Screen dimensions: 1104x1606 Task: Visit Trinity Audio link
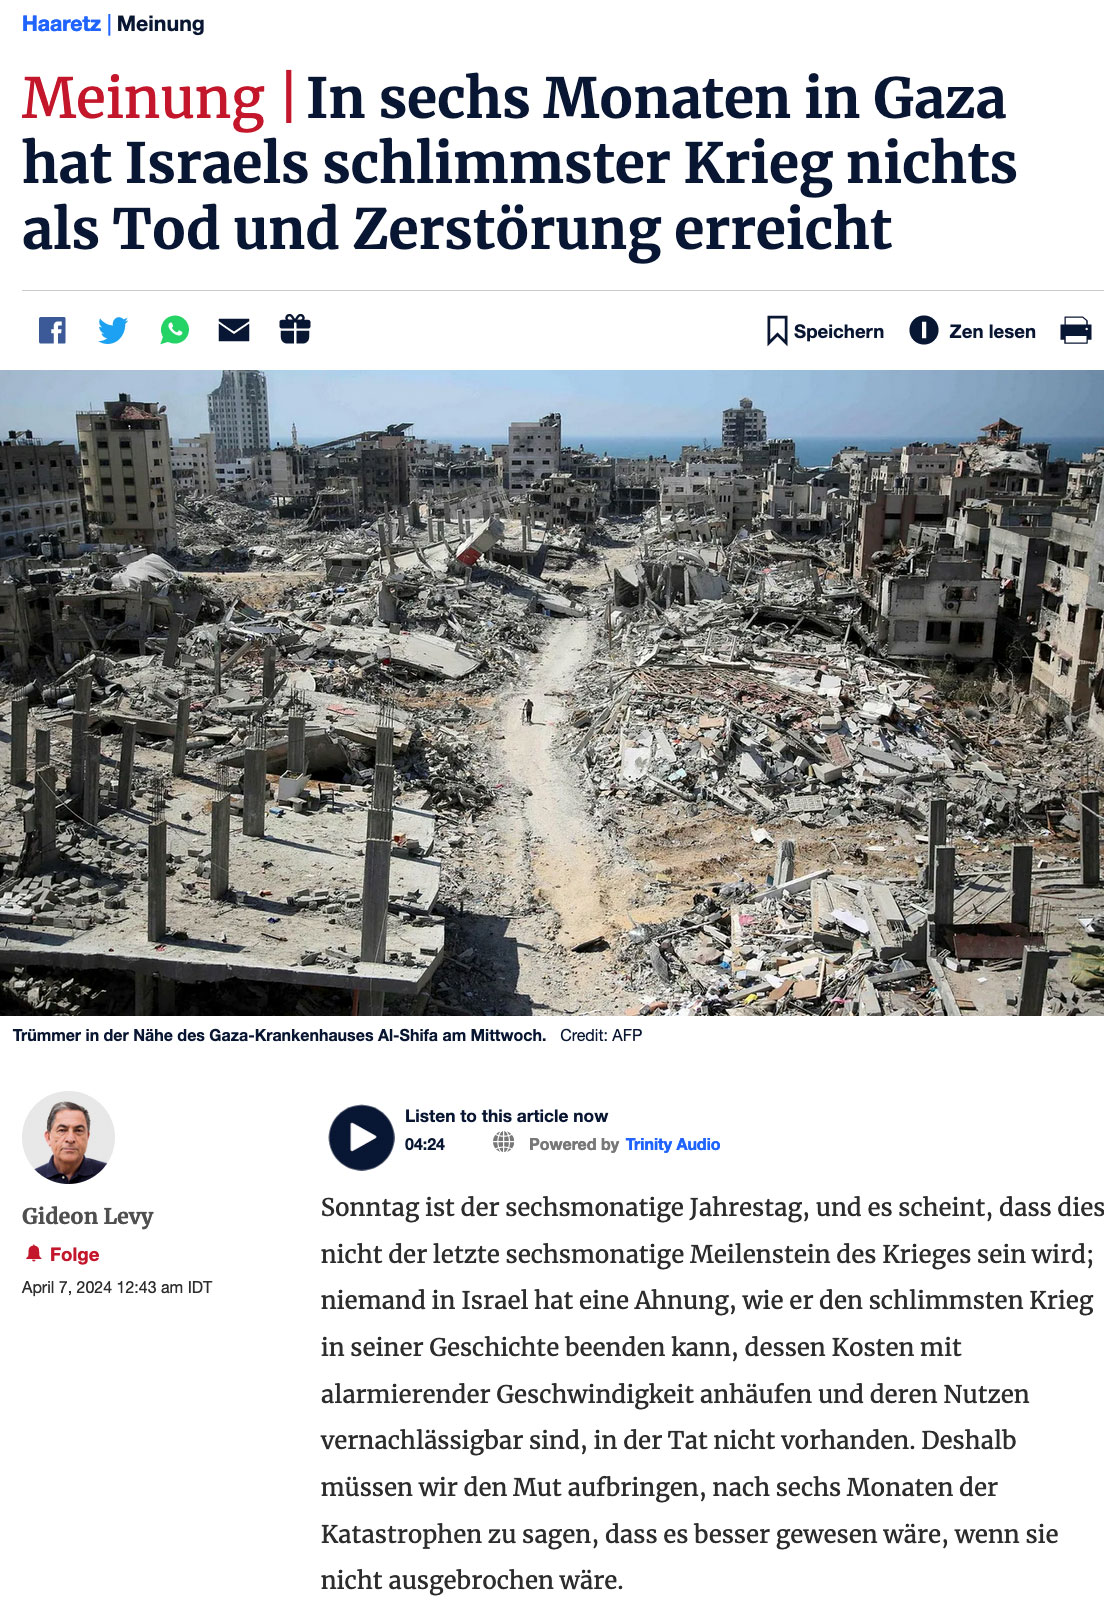pyautogui.click(x=672, y=1144)
